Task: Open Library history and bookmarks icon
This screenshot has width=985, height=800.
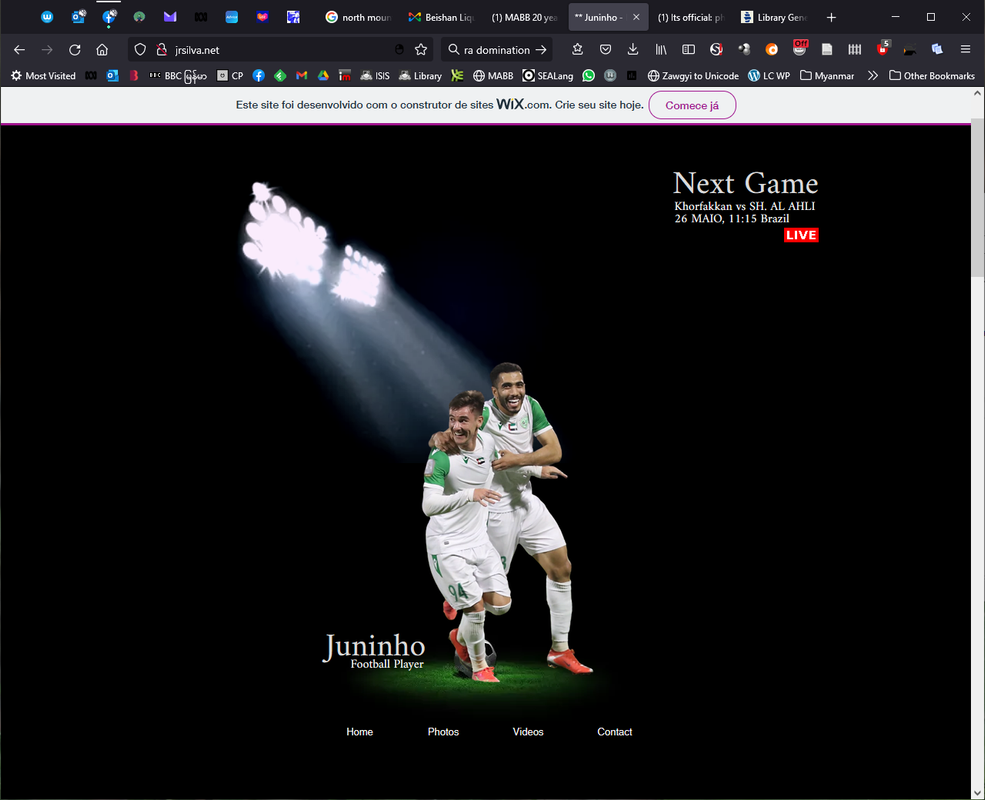Action: coord(661,50)
